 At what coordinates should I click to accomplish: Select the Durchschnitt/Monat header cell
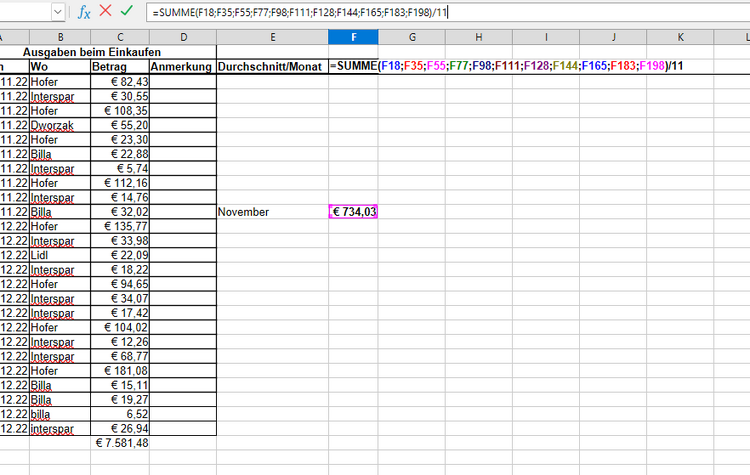(x=272, y=66)
